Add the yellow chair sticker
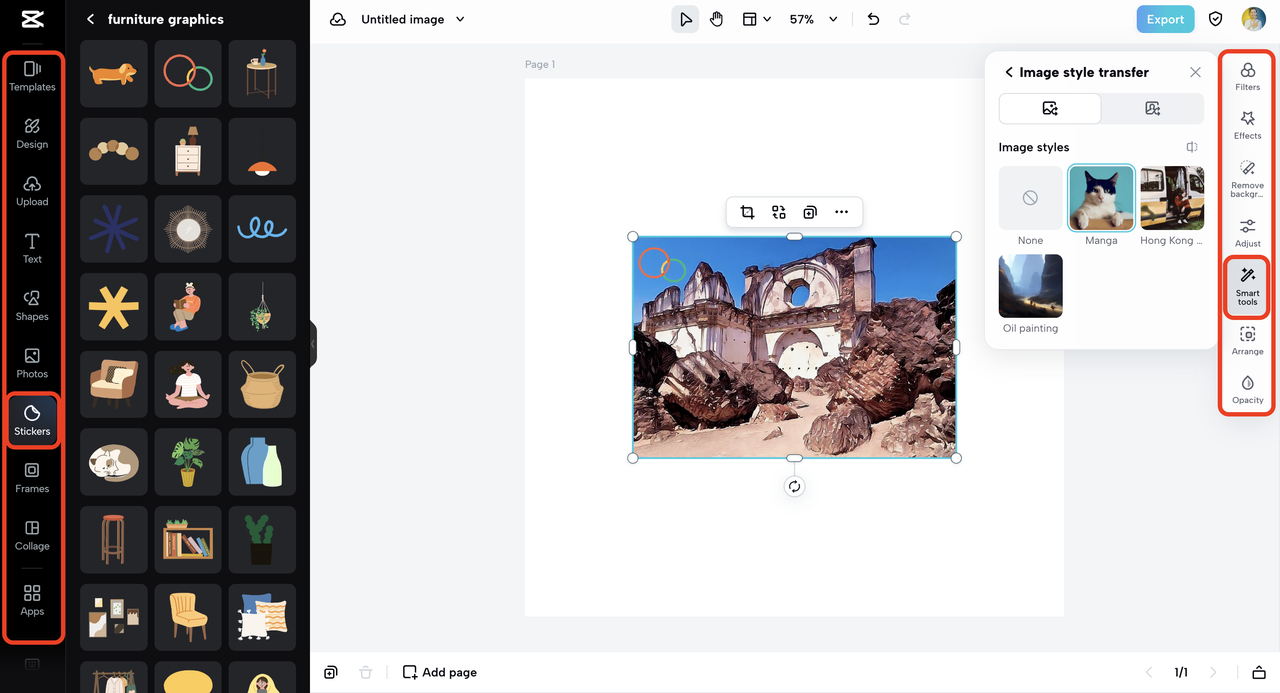The height and width of the screenshot is (693, 1280). click(x=188, y=617)
